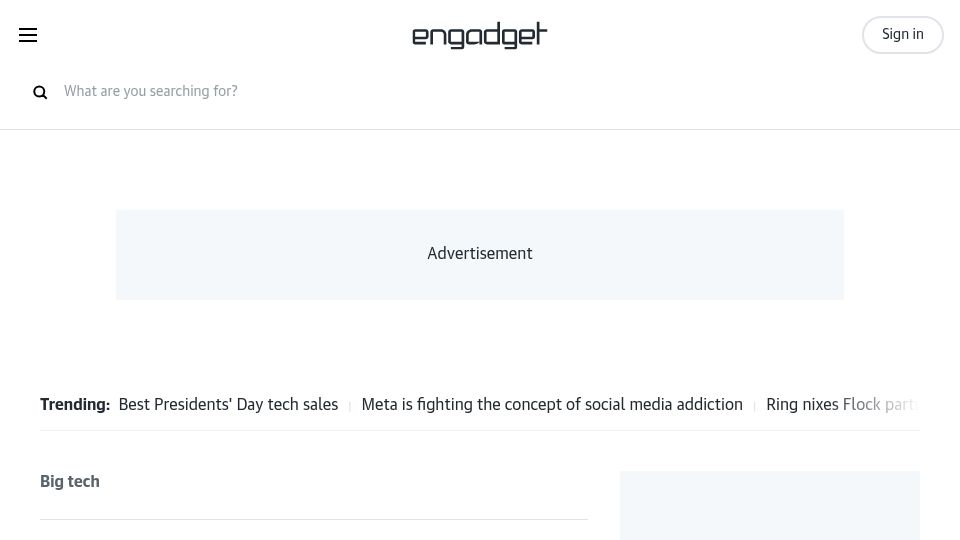Click the magnifying glass search icon
This screenshot has height=540, width=960.
point(40,92)
